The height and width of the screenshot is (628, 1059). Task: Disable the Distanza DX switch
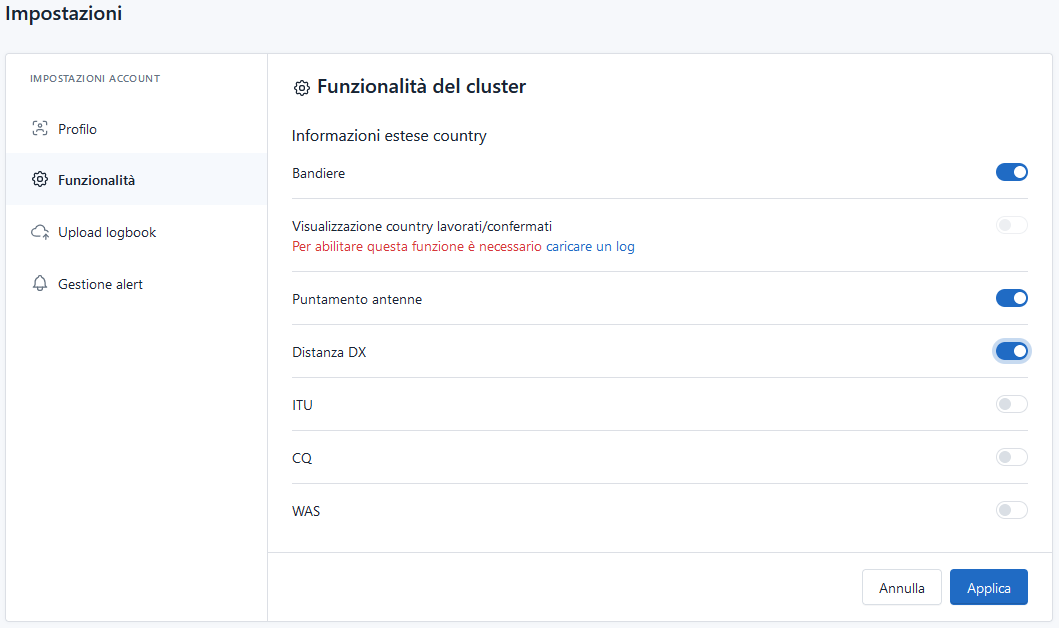(1011, 350)
